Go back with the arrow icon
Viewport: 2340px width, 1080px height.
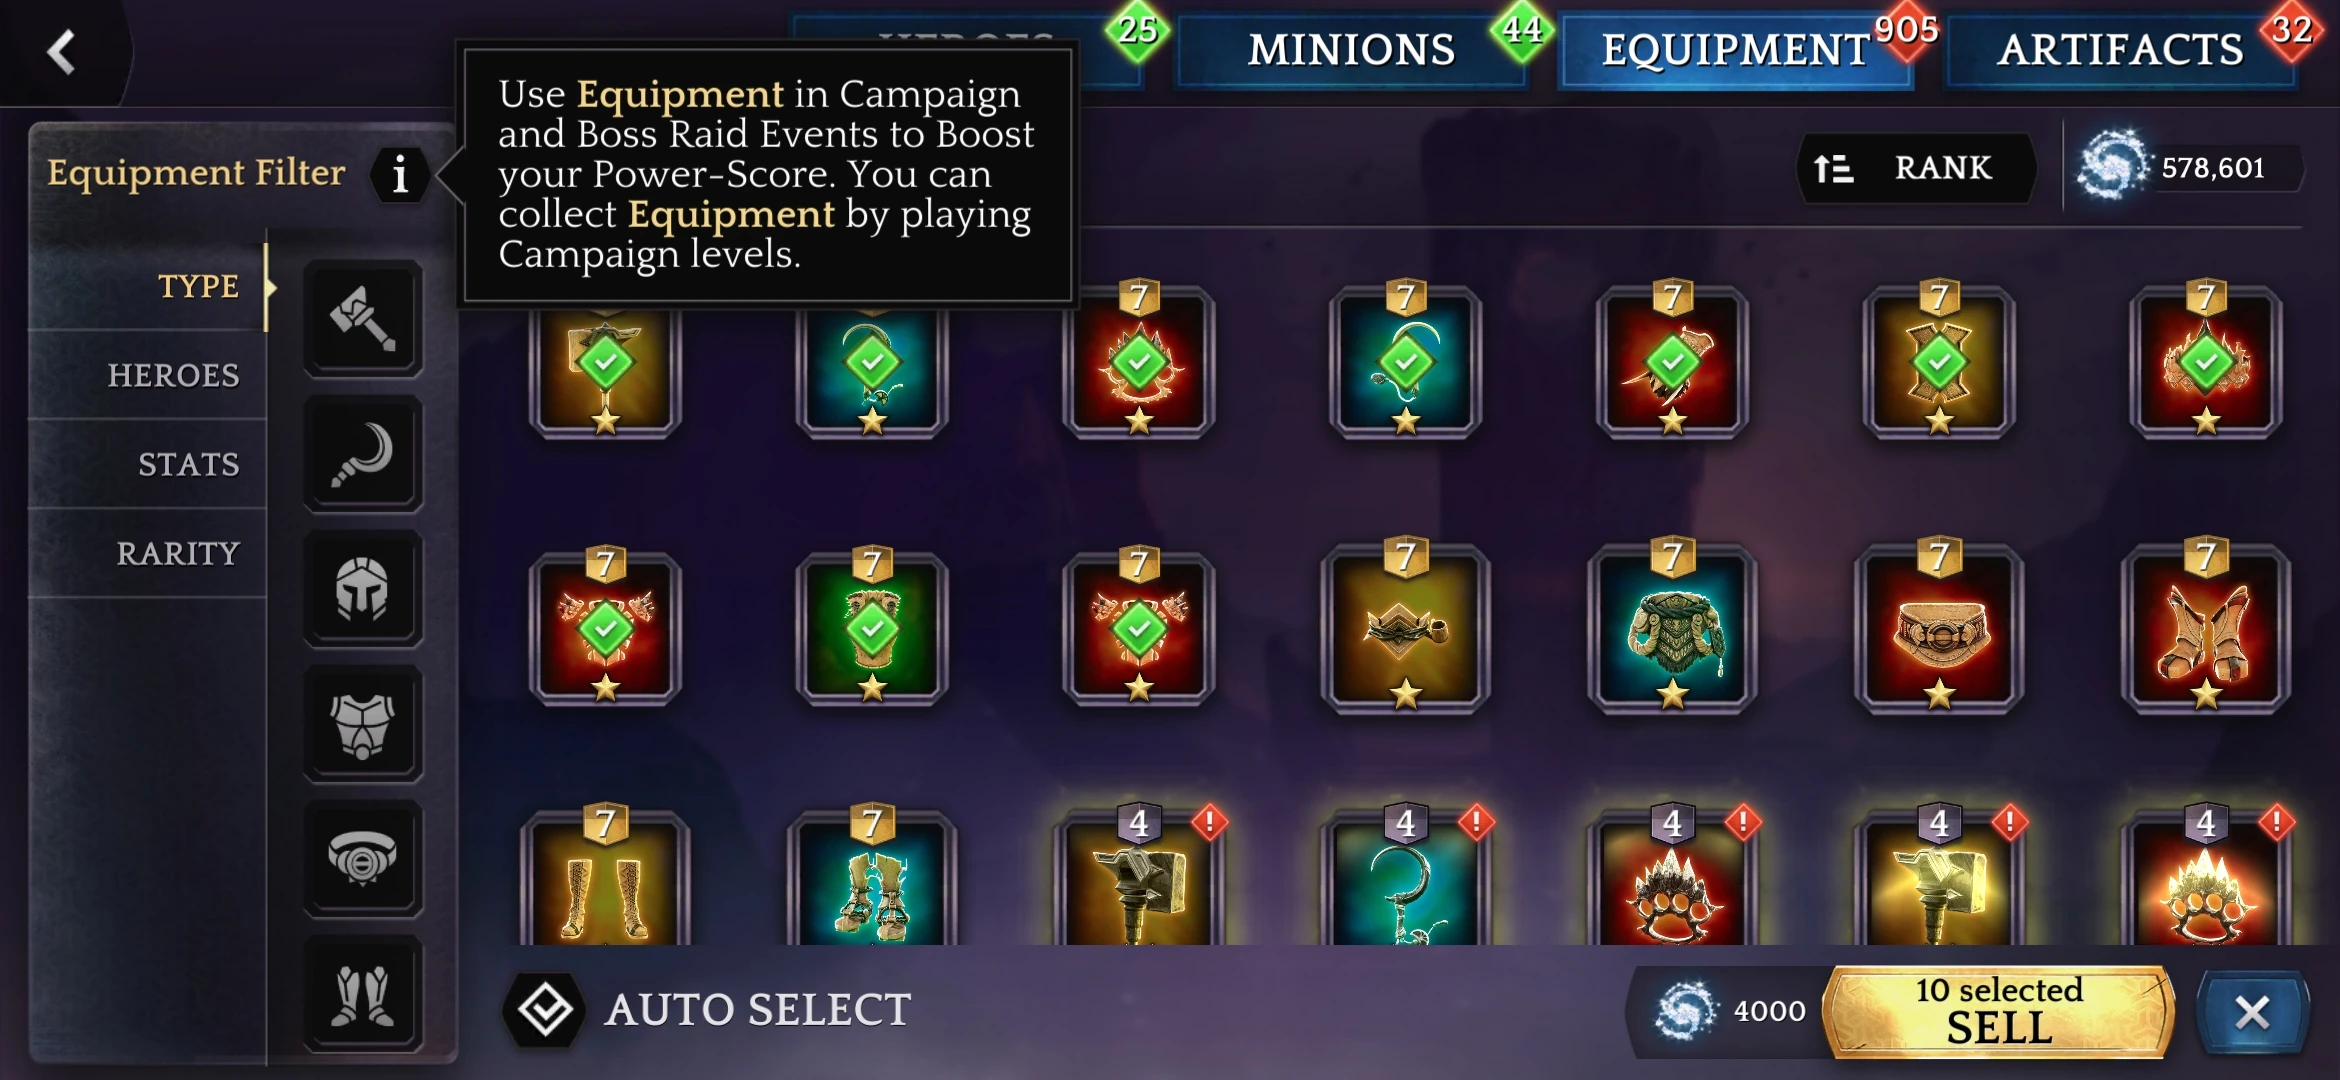click(x=62, y=52)
